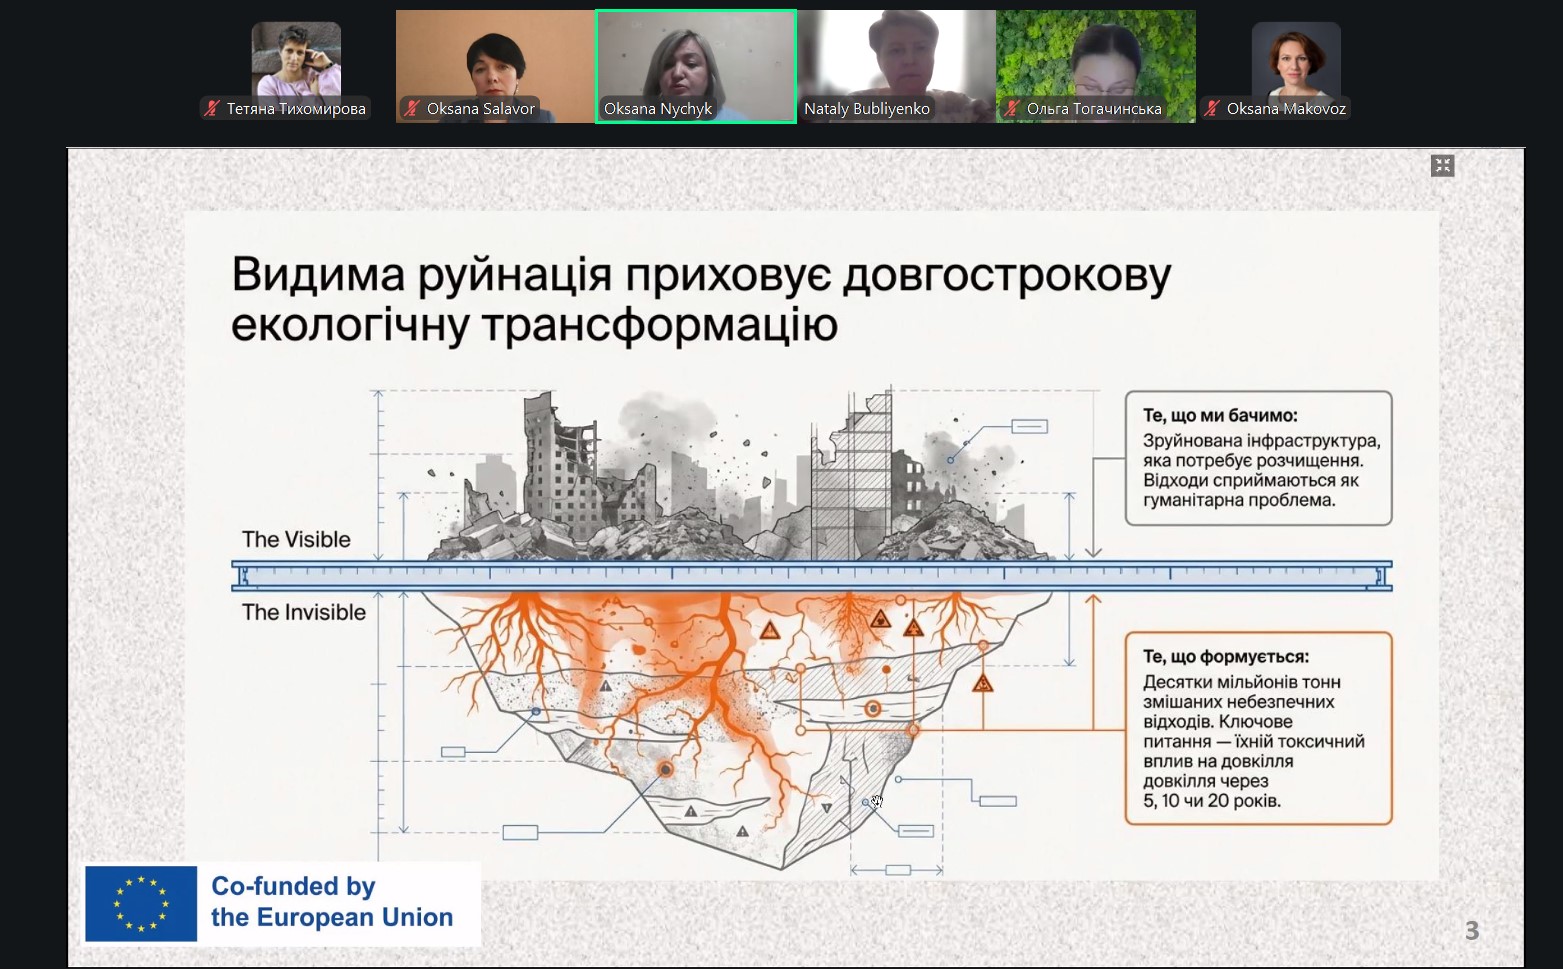Click the muted mic icon next to Ольга Тогачинська
Viewport: 1563px width, 970px height.
pos(1012,109)
